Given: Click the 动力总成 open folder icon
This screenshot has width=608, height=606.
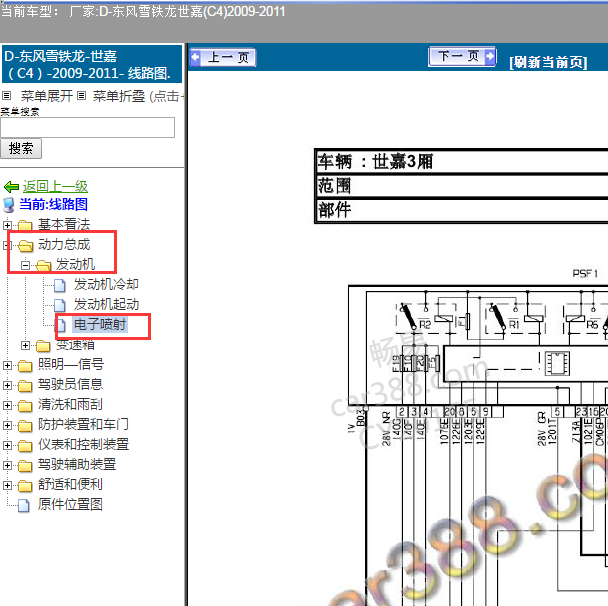Looking at the screenshot, I should [26, 245].
